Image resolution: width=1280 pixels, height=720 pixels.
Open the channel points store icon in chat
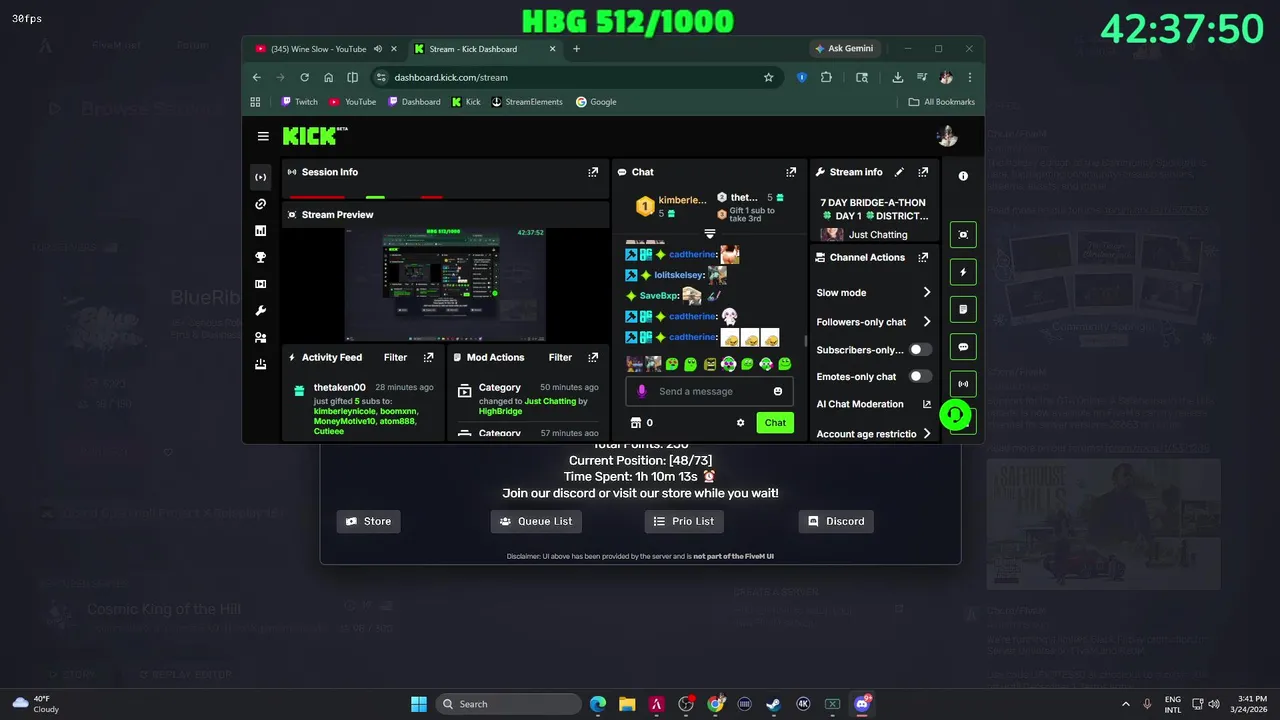coord(634,423)
